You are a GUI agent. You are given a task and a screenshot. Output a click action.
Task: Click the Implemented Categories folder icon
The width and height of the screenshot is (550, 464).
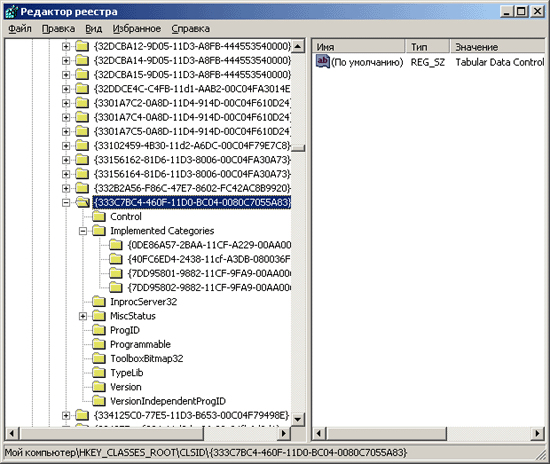tap(99, 231)
